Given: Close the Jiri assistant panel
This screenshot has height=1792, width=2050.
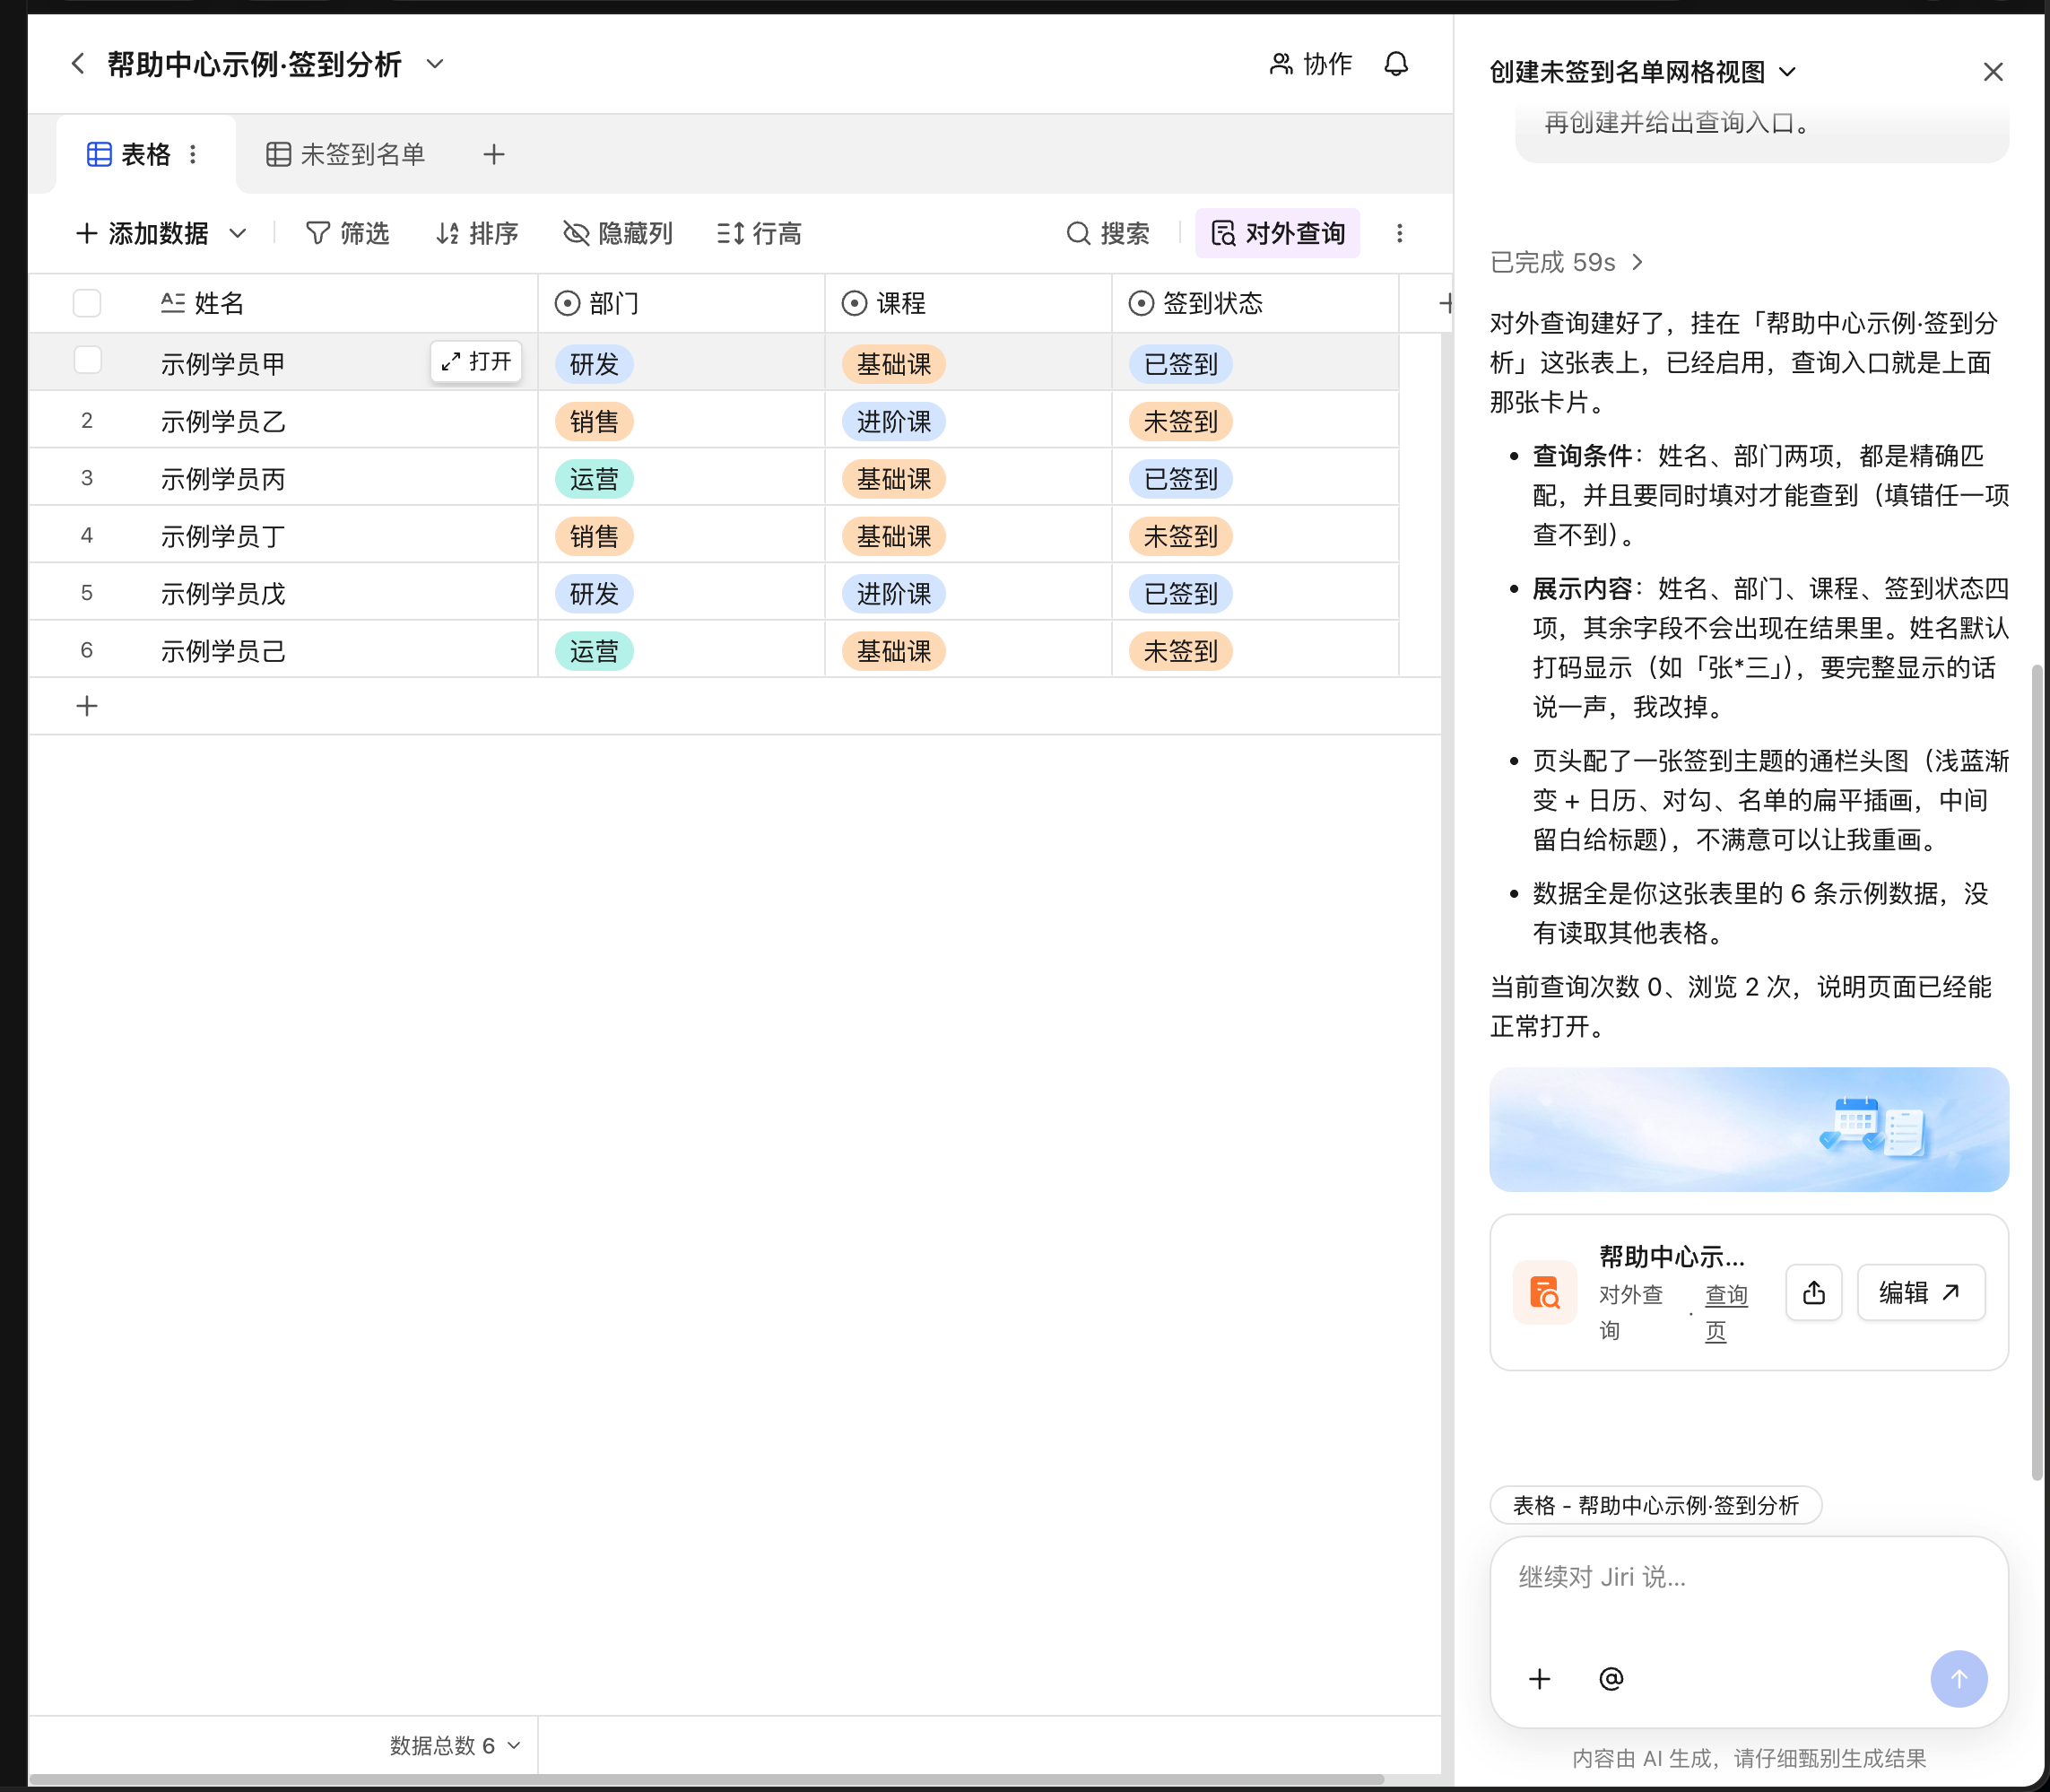Looking at the screenshot, I should tap(1992, 72).
